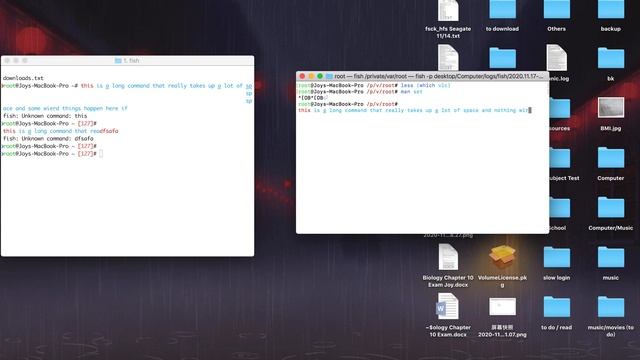Click the 'man set' command line
Image resolution: width=640 pixels, height=360 pixels.
(x=411, y=92)
